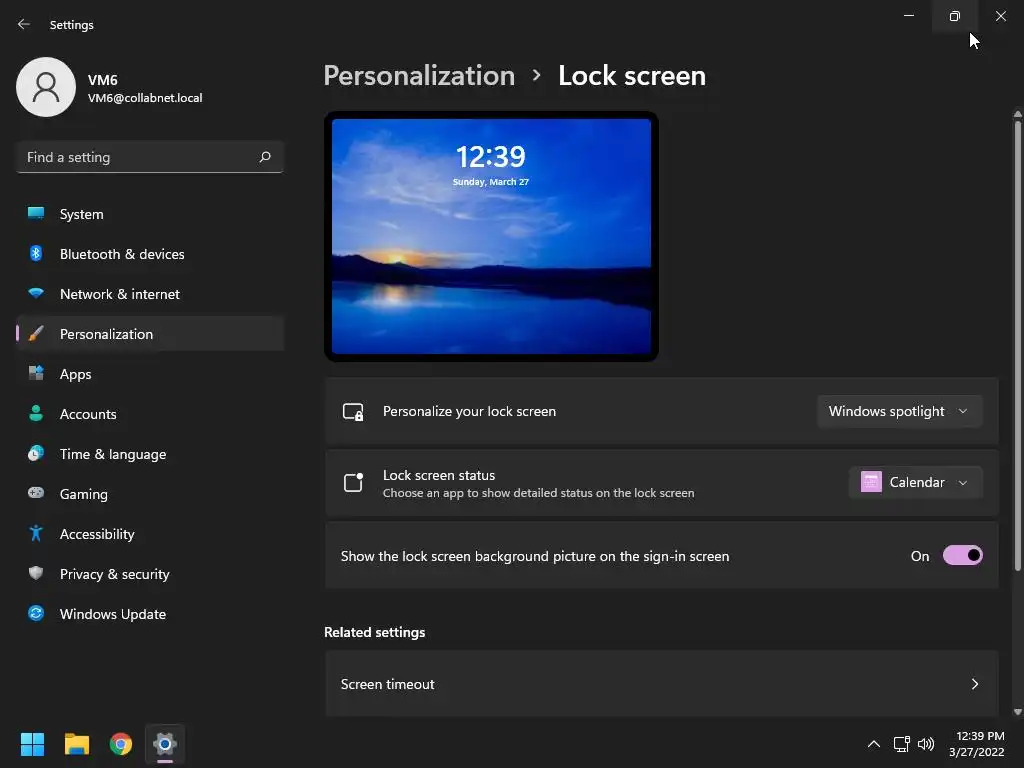Open the Calendar lock screen status dropdown
This screenshot has width=1024, height=768.
tap(916, 483)
